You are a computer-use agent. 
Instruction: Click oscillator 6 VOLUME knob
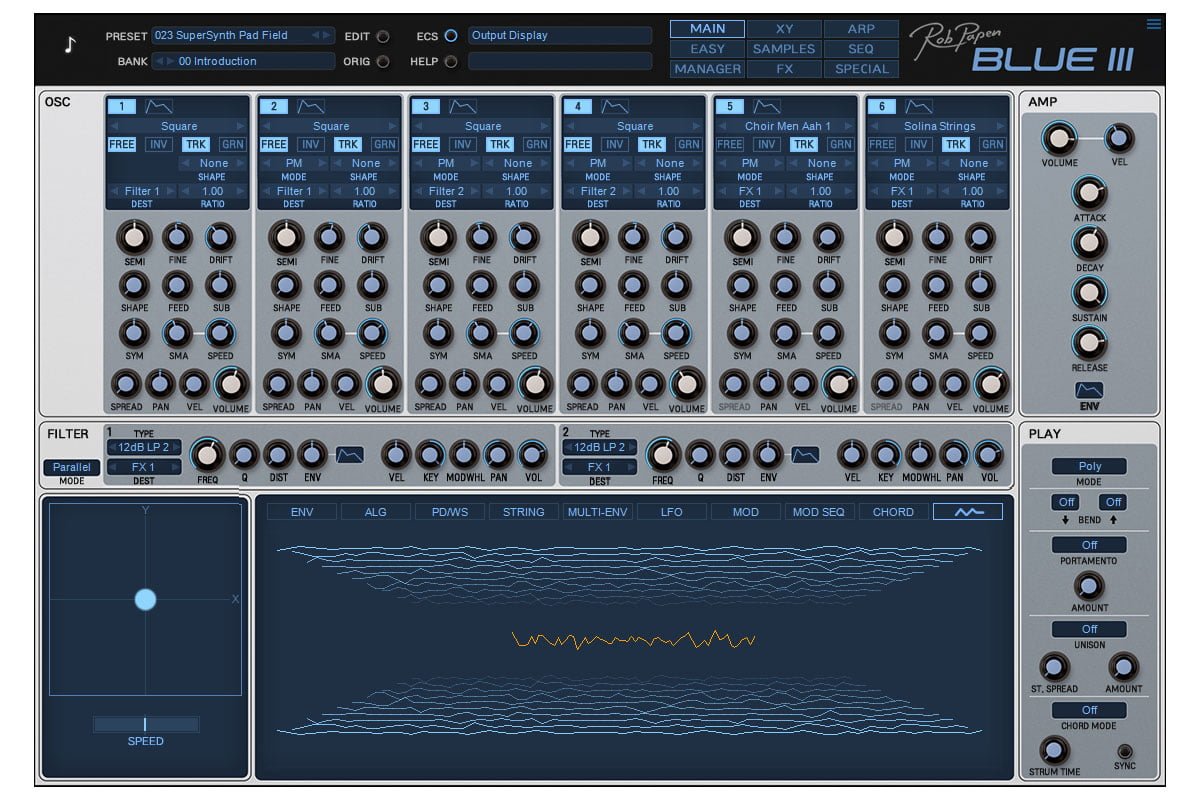[x=991, y=384]
